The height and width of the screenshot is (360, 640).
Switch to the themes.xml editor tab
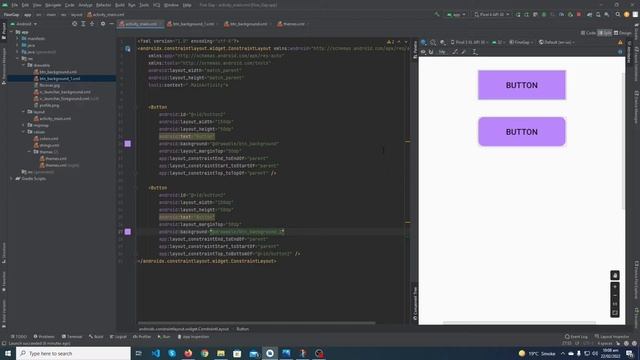(293, 24)
